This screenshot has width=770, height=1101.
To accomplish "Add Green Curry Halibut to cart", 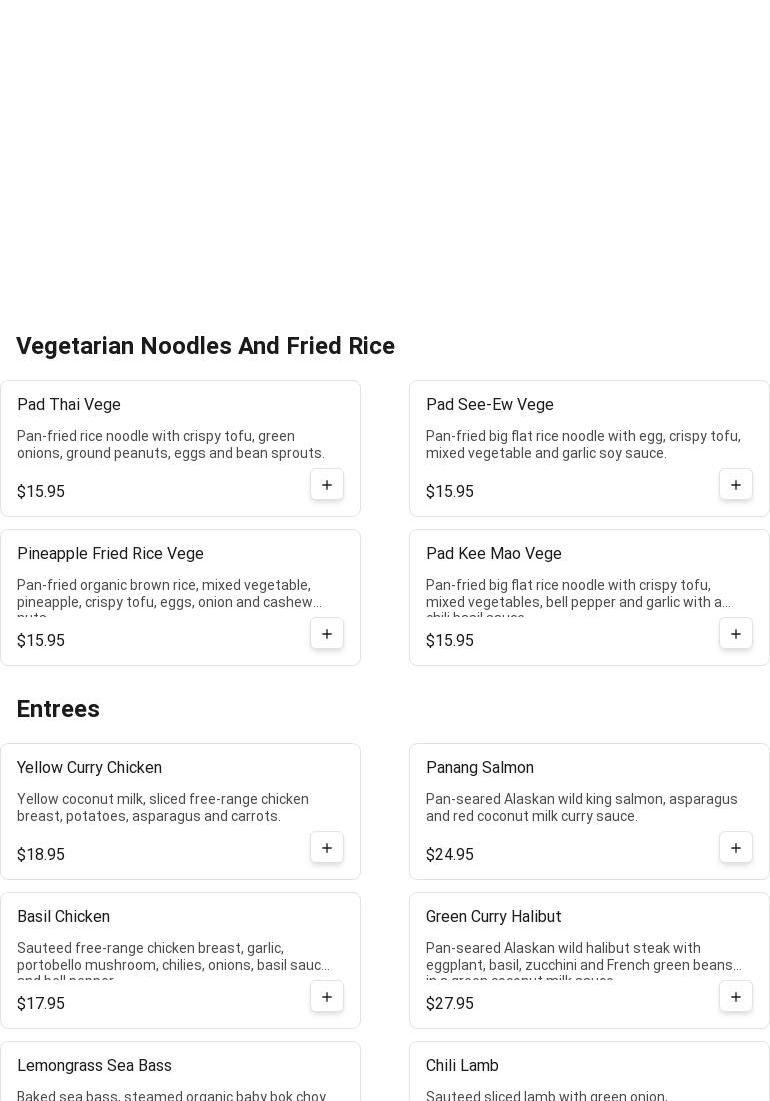I will 736,997.
